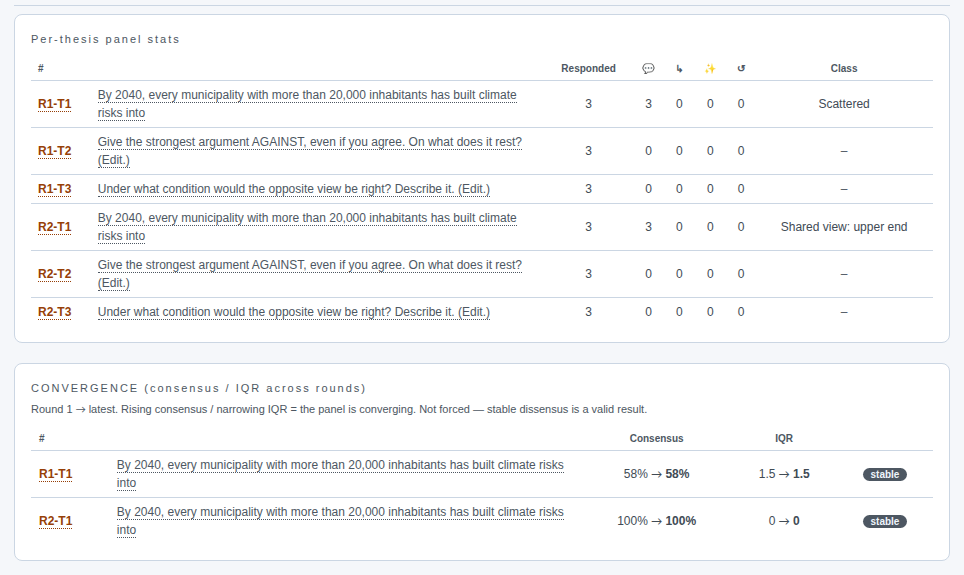Click the 'Responded' column header
The image size is (964, 575).
tap(588, 68)
